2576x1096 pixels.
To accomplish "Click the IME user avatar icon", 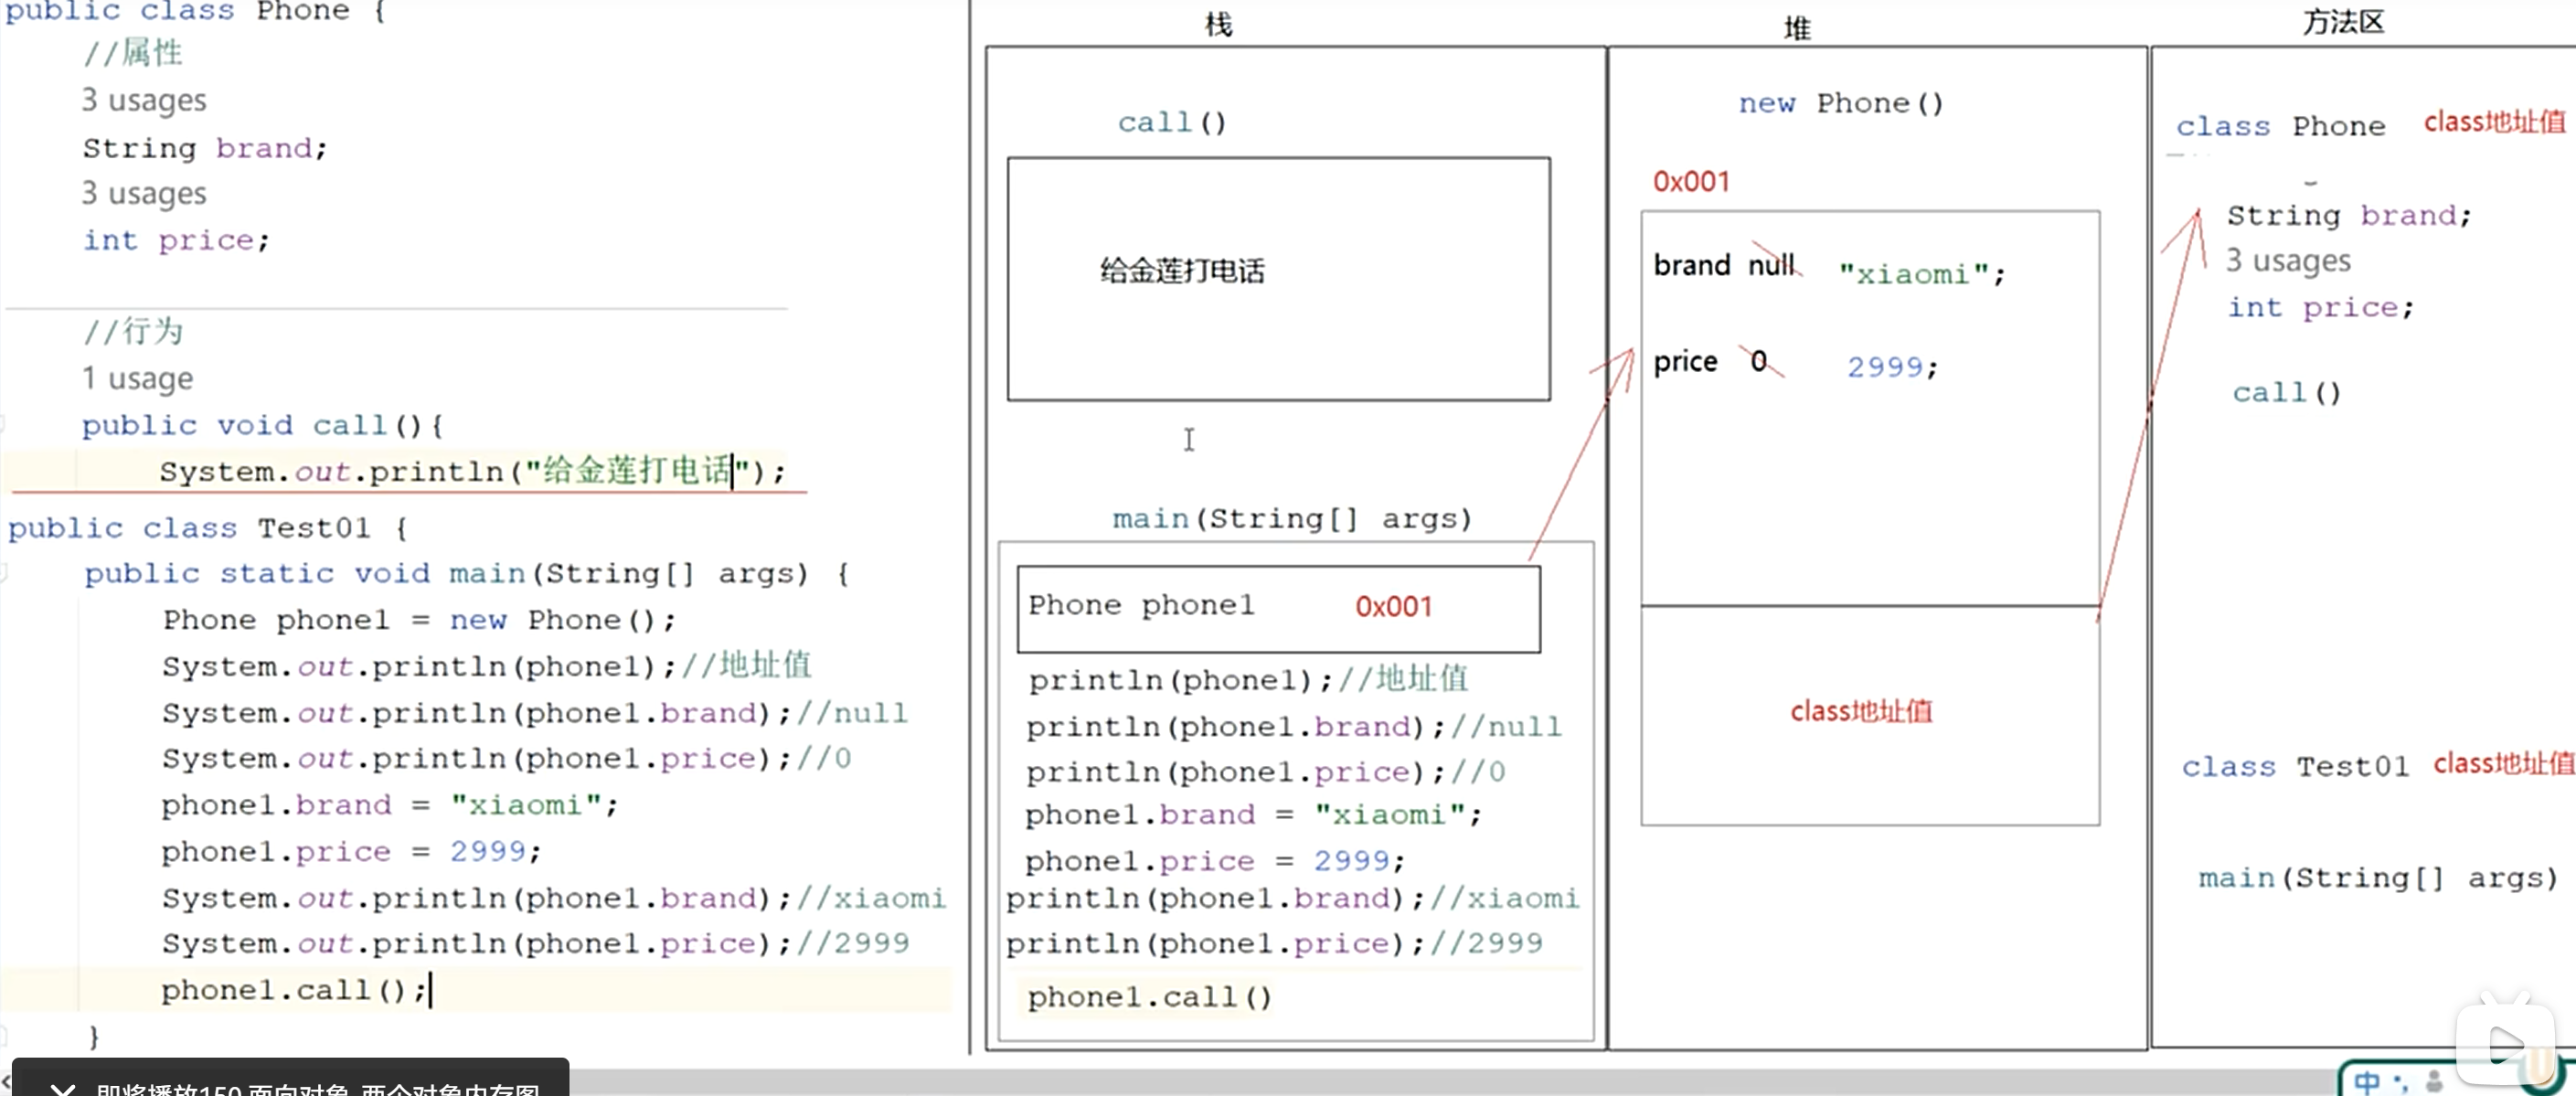I will click(2434, 1081).
